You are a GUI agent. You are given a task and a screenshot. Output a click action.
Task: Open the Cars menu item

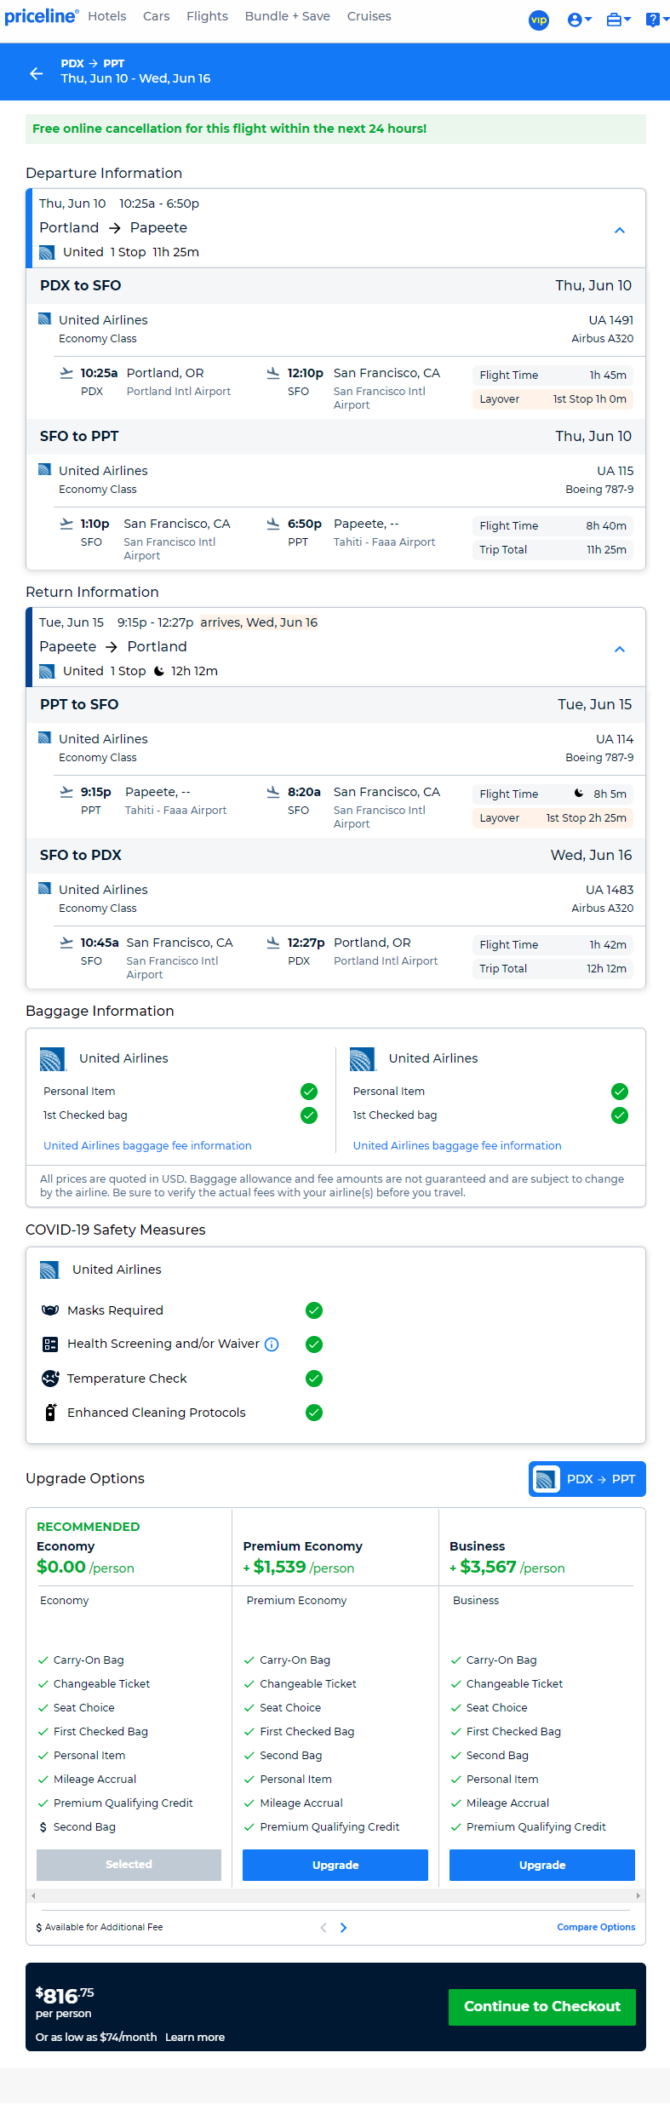156,16
